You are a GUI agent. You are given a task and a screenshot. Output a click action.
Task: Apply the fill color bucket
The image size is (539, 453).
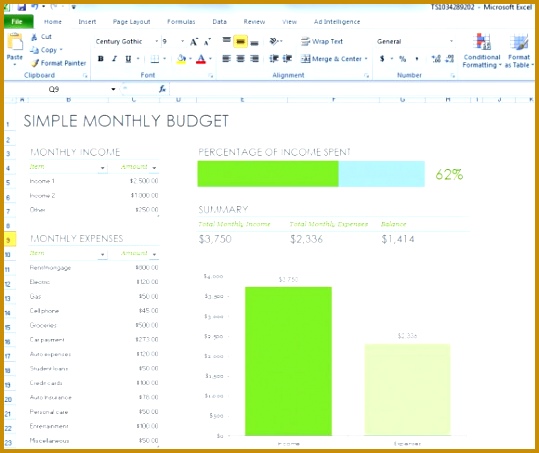(x=181, y=59)
